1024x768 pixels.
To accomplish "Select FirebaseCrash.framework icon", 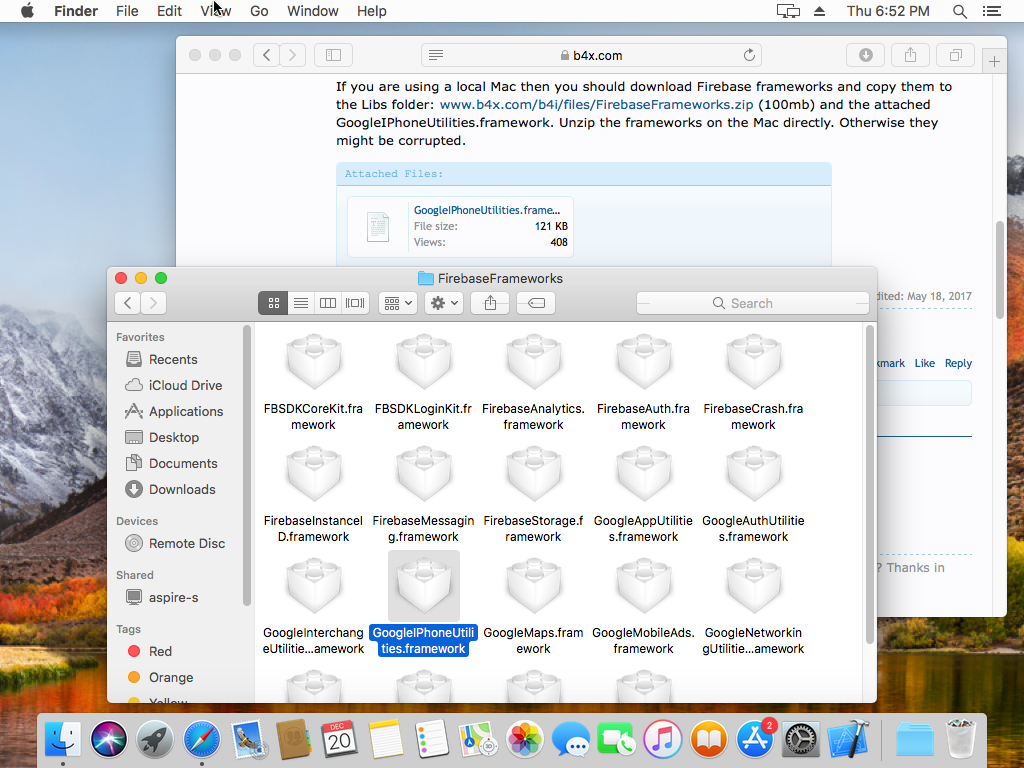I will [753, 362].
